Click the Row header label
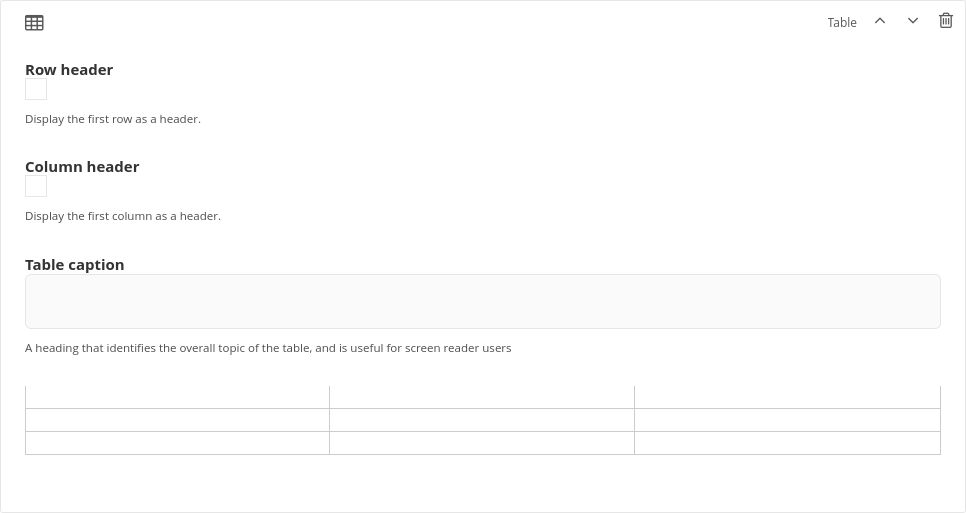This screenshot has width=966, height=513. (x=69, y=70)
